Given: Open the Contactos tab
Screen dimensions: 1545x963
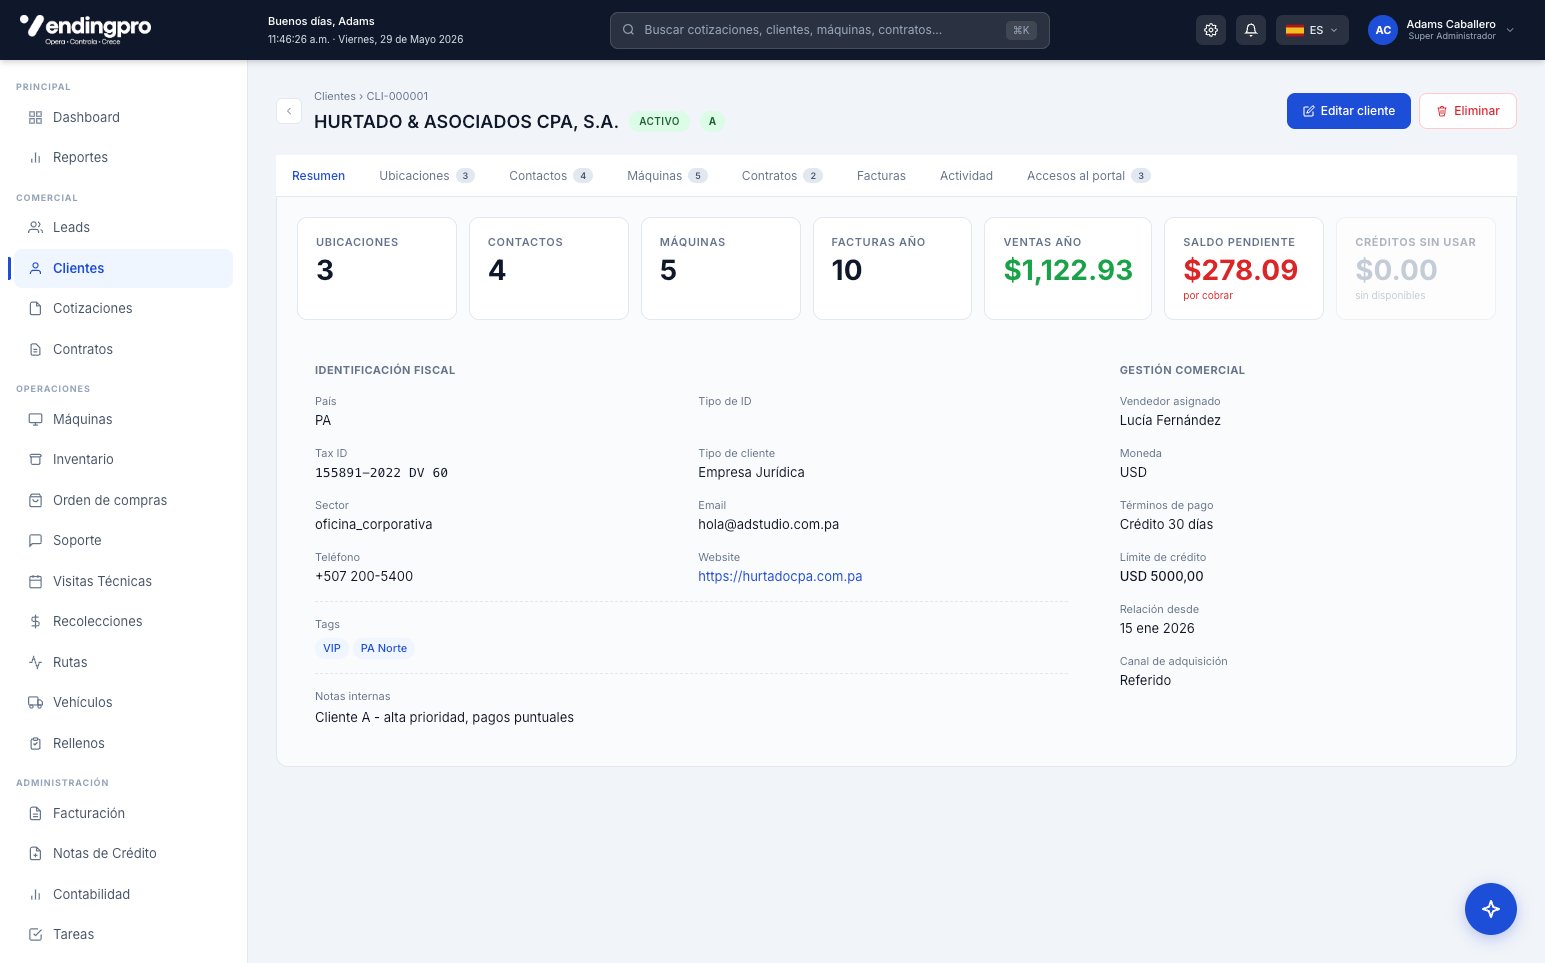Looking at the screenshot, I should click(551, 176).
